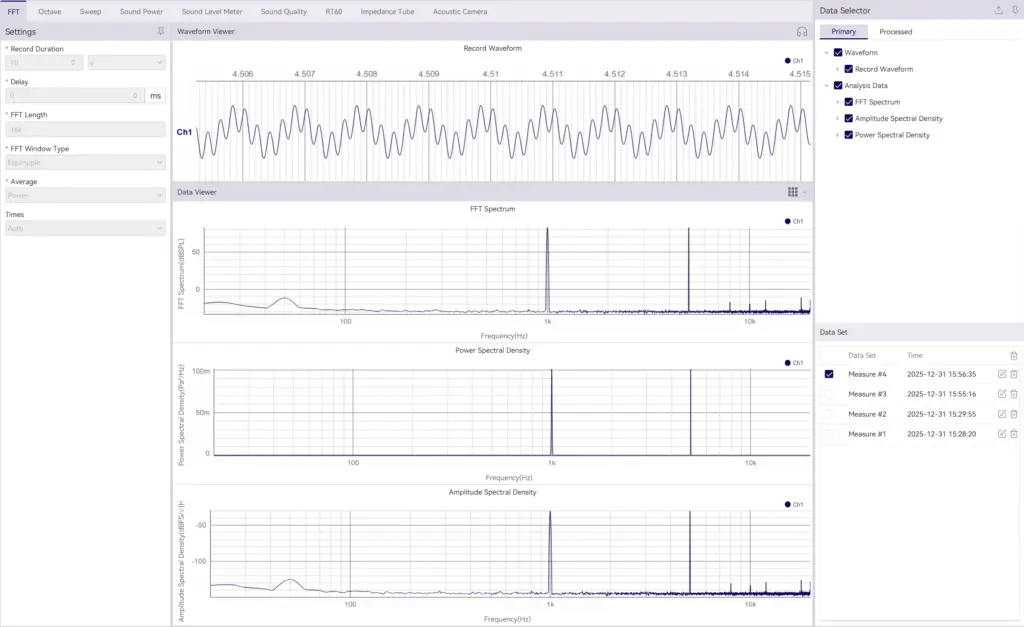Open the Processed tab in Data Selector
The width and height of the screenshot is (1024, 627).
click(x=895, y=31)
